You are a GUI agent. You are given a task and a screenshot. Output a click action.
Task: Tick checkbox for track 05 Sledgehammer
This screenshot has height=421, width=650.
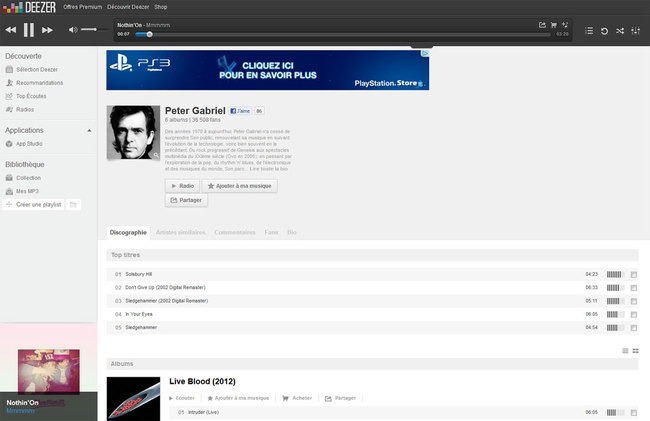tap(634, 328)
